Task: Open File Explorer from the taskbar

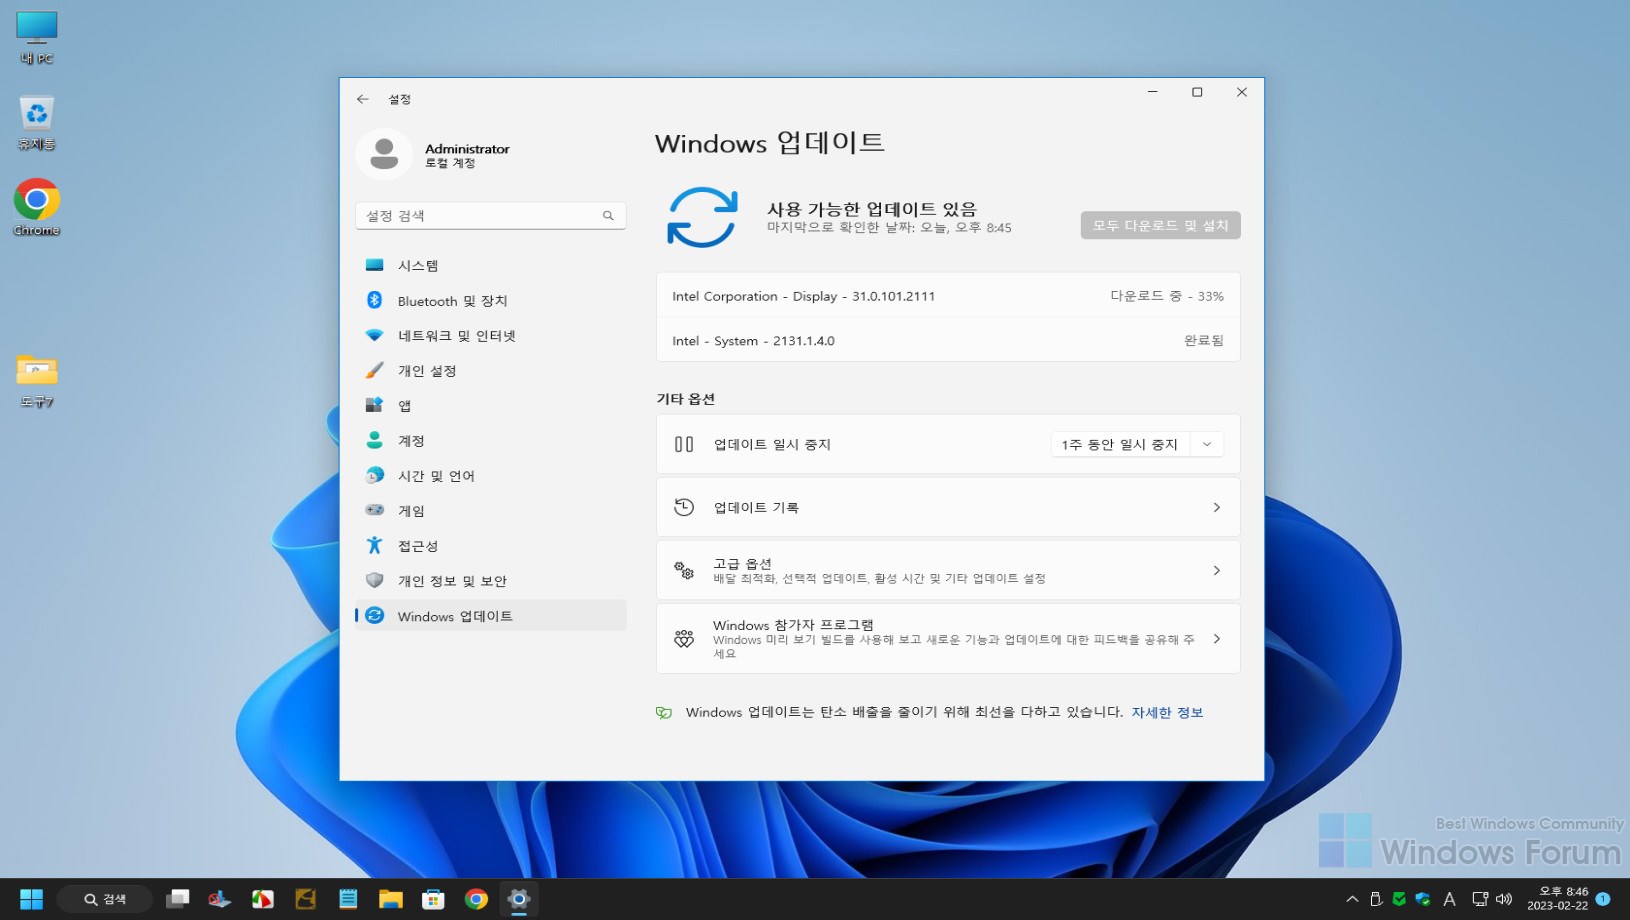Action: pyautogui.click(x=391, y=899)
